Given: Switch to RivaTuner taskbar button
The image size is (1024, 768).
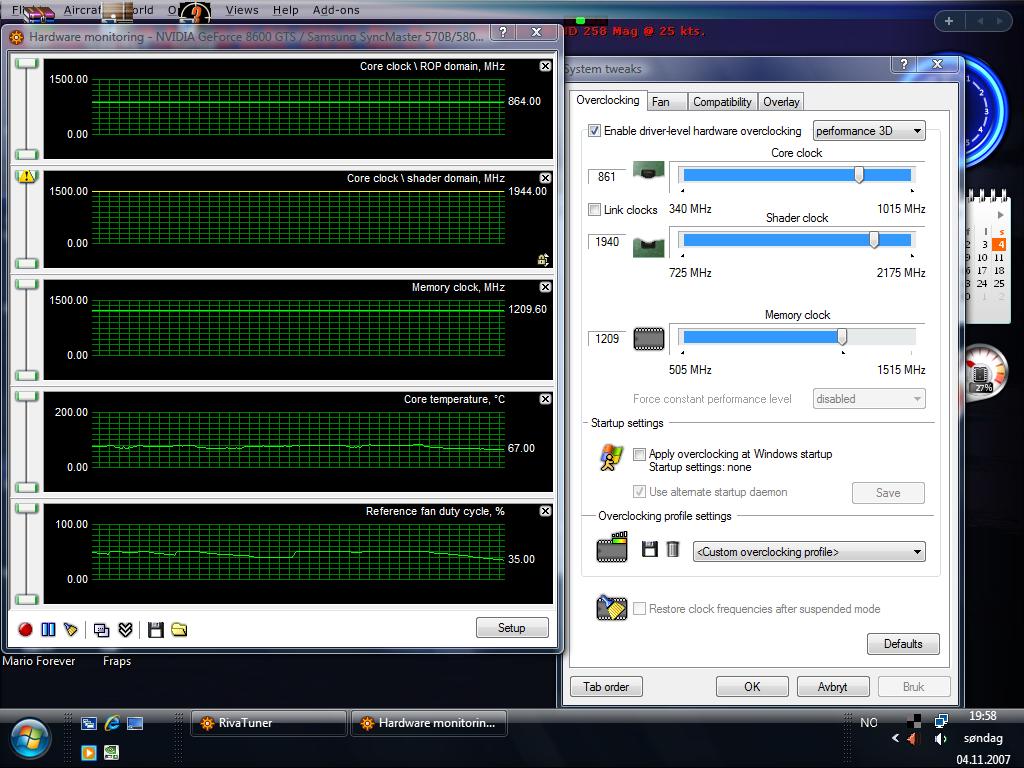Looking at the screenshot, I should pyautogui.click(x=268, y=723).
